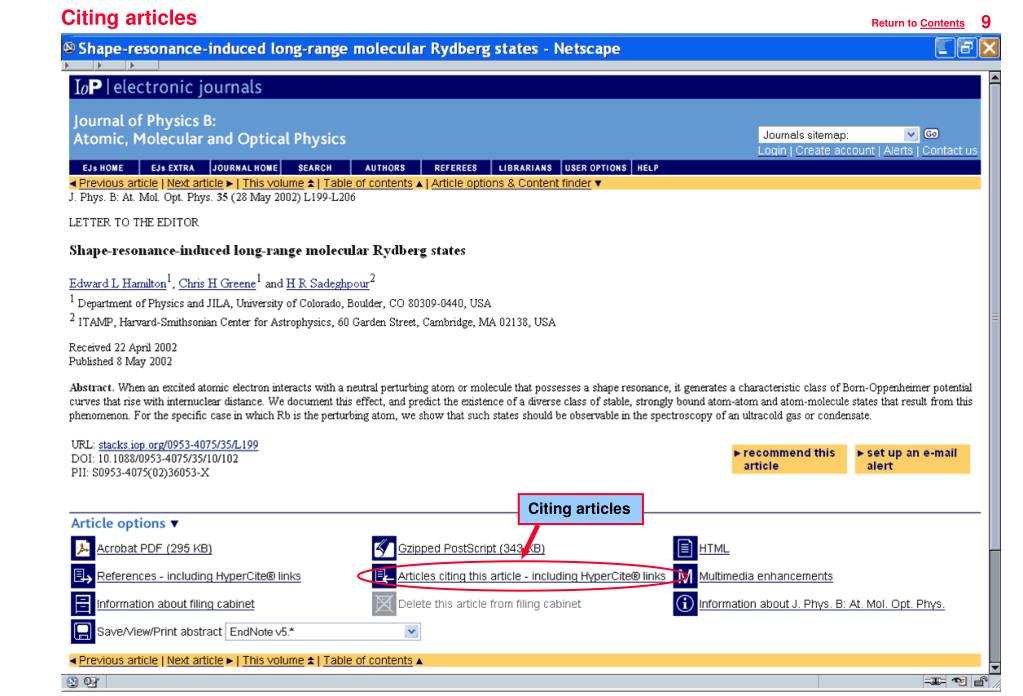Open Acrobat PDF (295 KB) link
Viewport: 1023px width, 696px height.
pyautogui.click(x=154, y=549)
